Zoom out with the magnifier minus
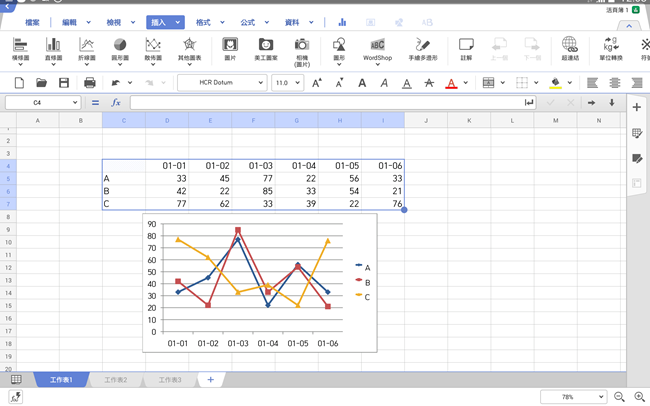The width and height of the screenshot is (650, 406). tap(619, 397)
